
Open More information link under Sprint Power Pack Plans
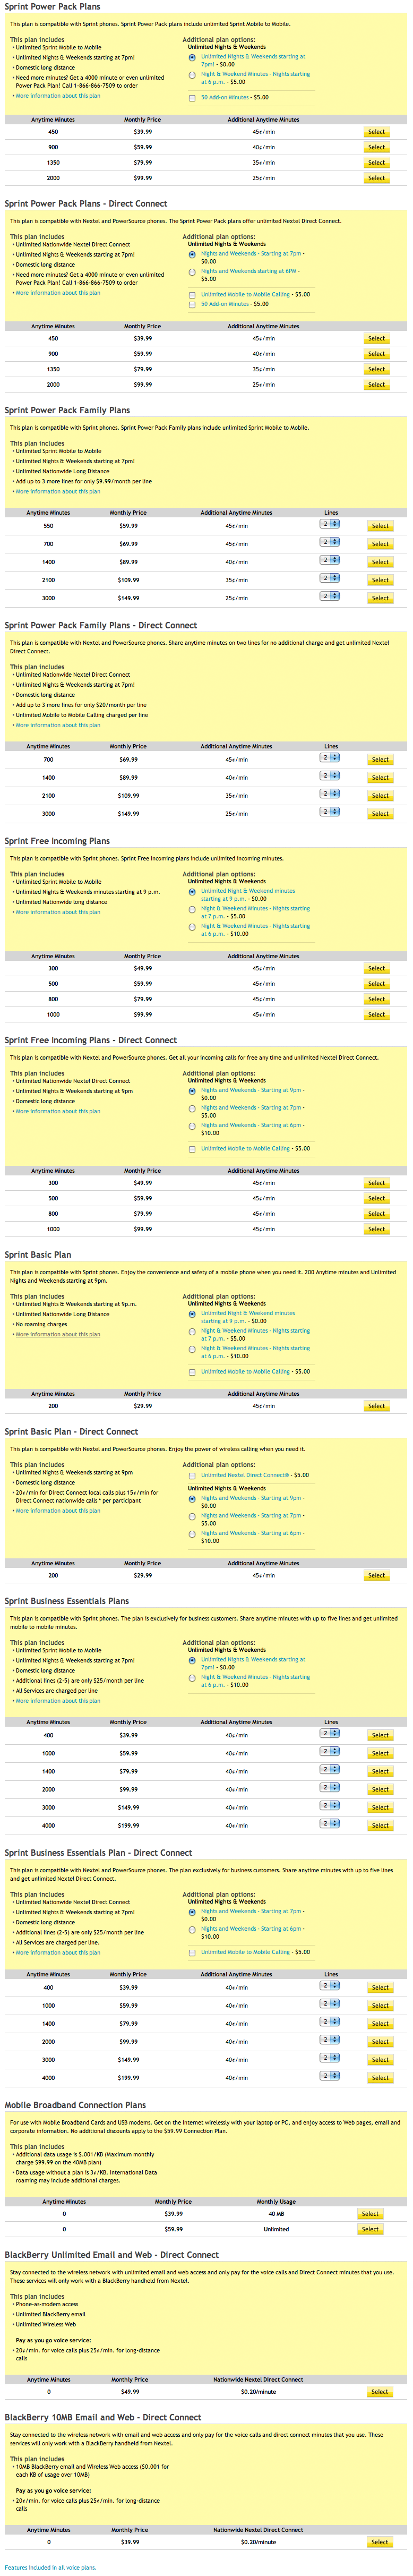[57, 96]
